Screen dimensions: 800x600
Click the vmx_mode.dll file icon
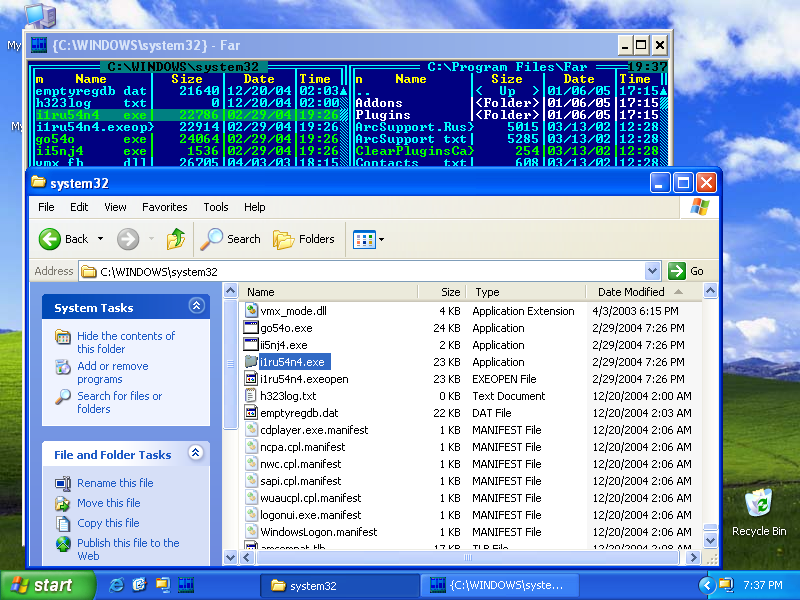251,310
